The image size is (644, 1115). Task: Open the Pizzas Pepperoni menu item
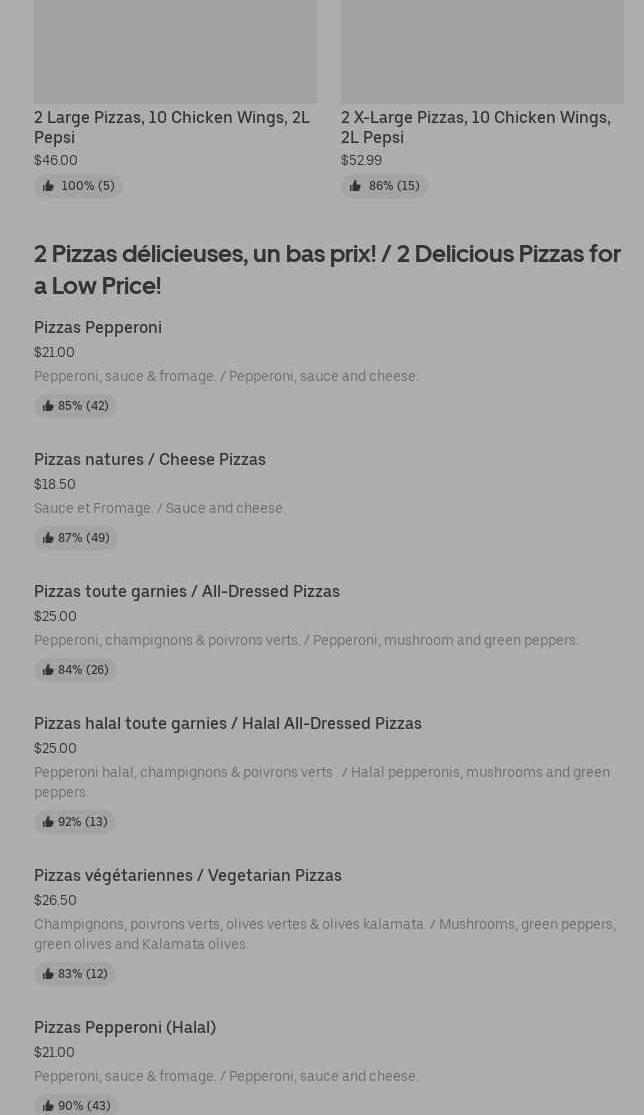(98, 327)
